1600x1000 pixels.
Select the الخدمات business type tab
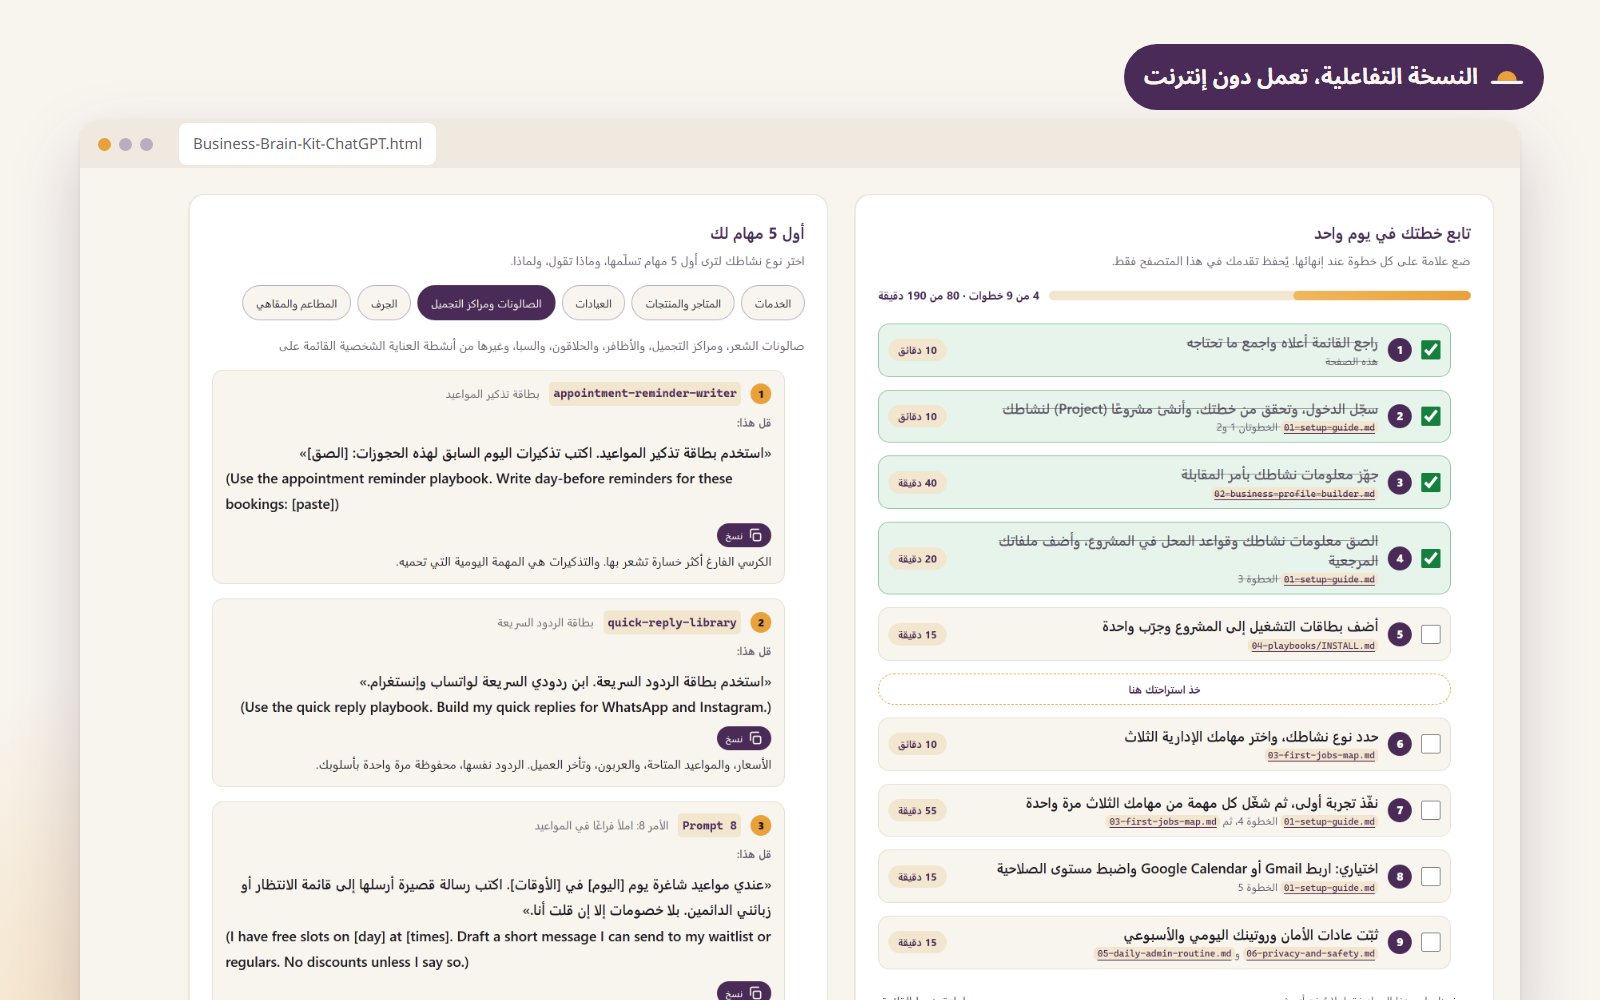(773, 303)
